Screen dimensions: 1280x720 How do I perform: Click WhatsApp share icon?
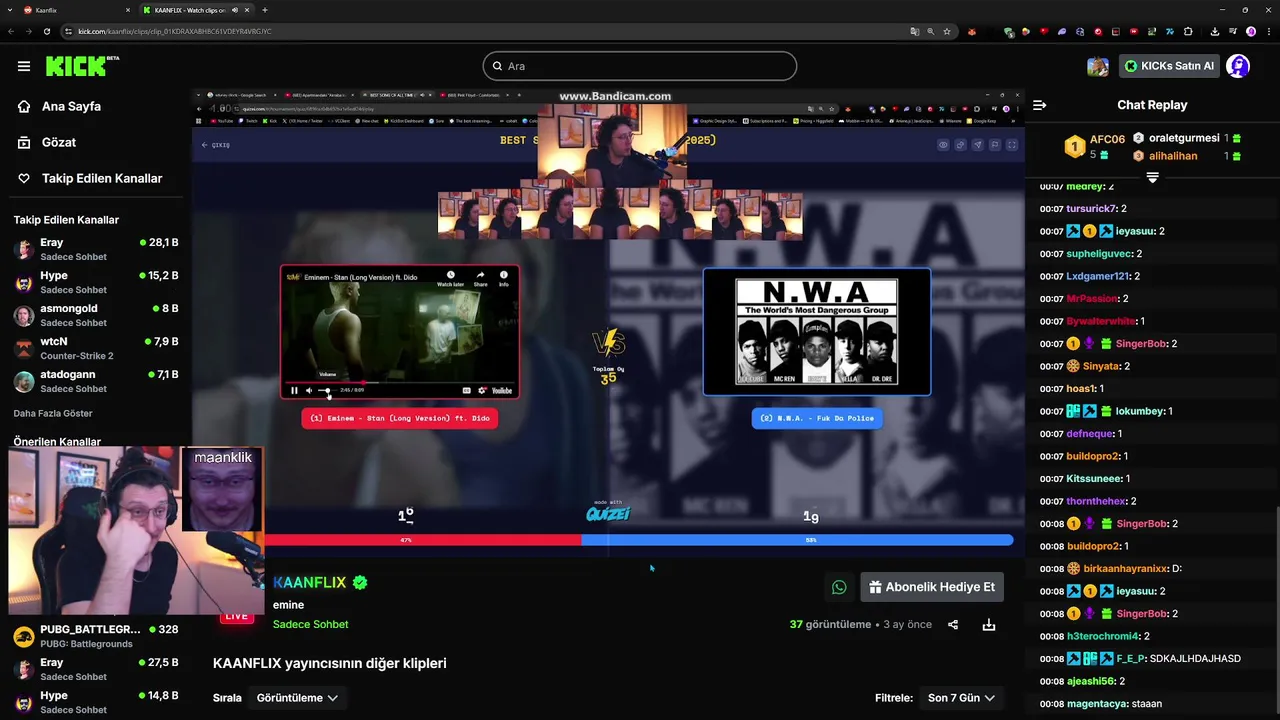tap(839, 587)
